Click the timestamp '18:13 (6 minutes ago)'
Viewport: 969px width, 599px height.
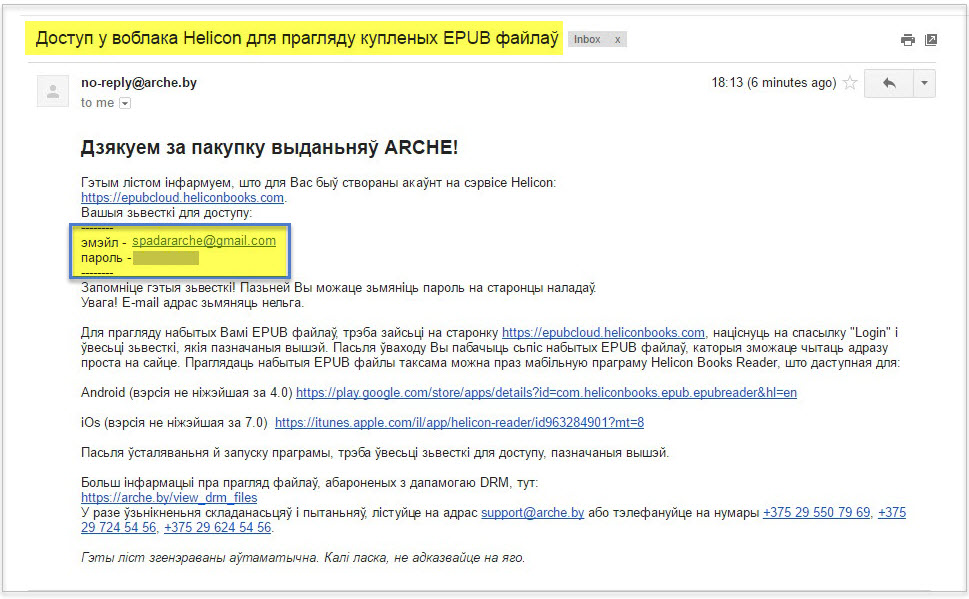(x=774, y=83)
